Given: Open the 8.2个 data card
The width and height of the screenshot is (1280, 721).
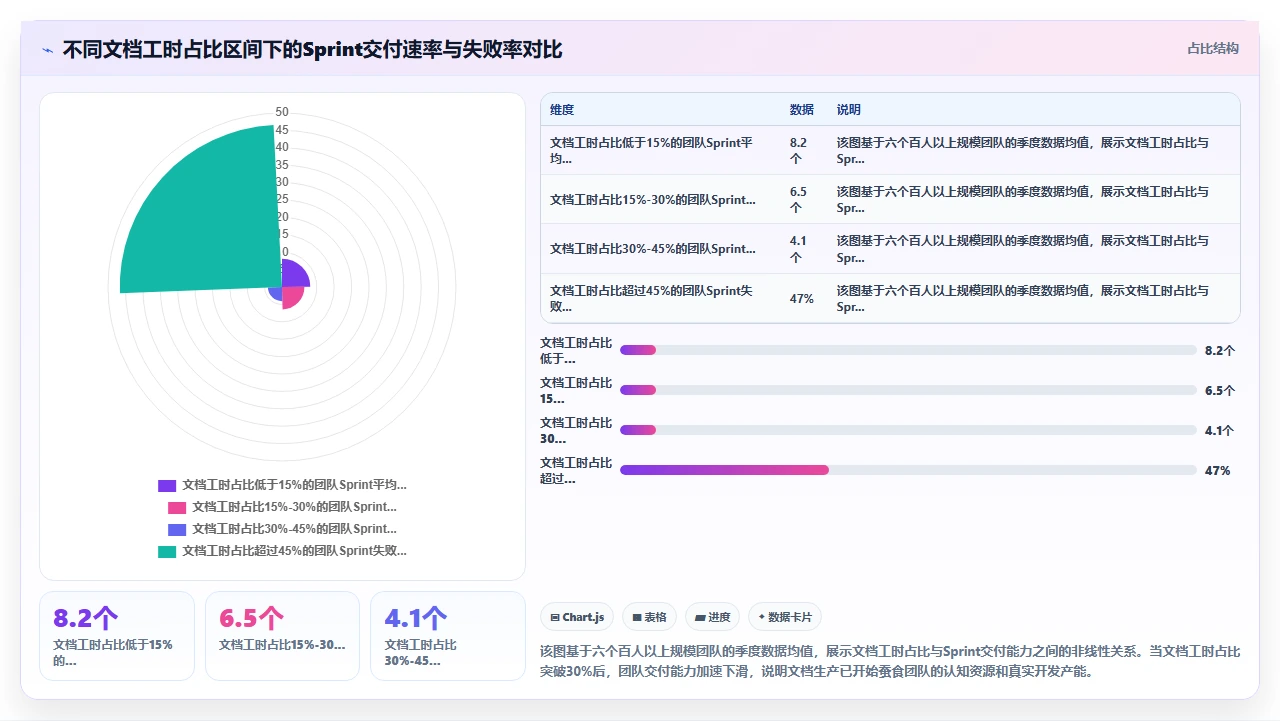Looking at the screenshot, I should click(x=117, y=636).
